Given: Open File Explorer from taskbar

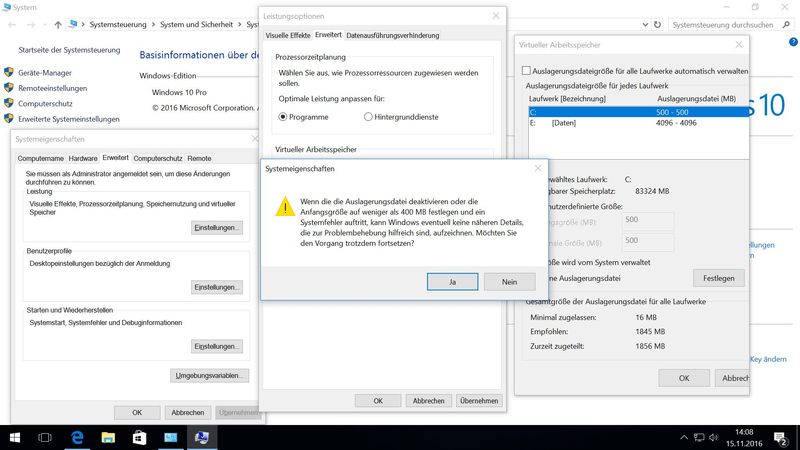Looking at the screenshot, I should (x=108, y=438).
